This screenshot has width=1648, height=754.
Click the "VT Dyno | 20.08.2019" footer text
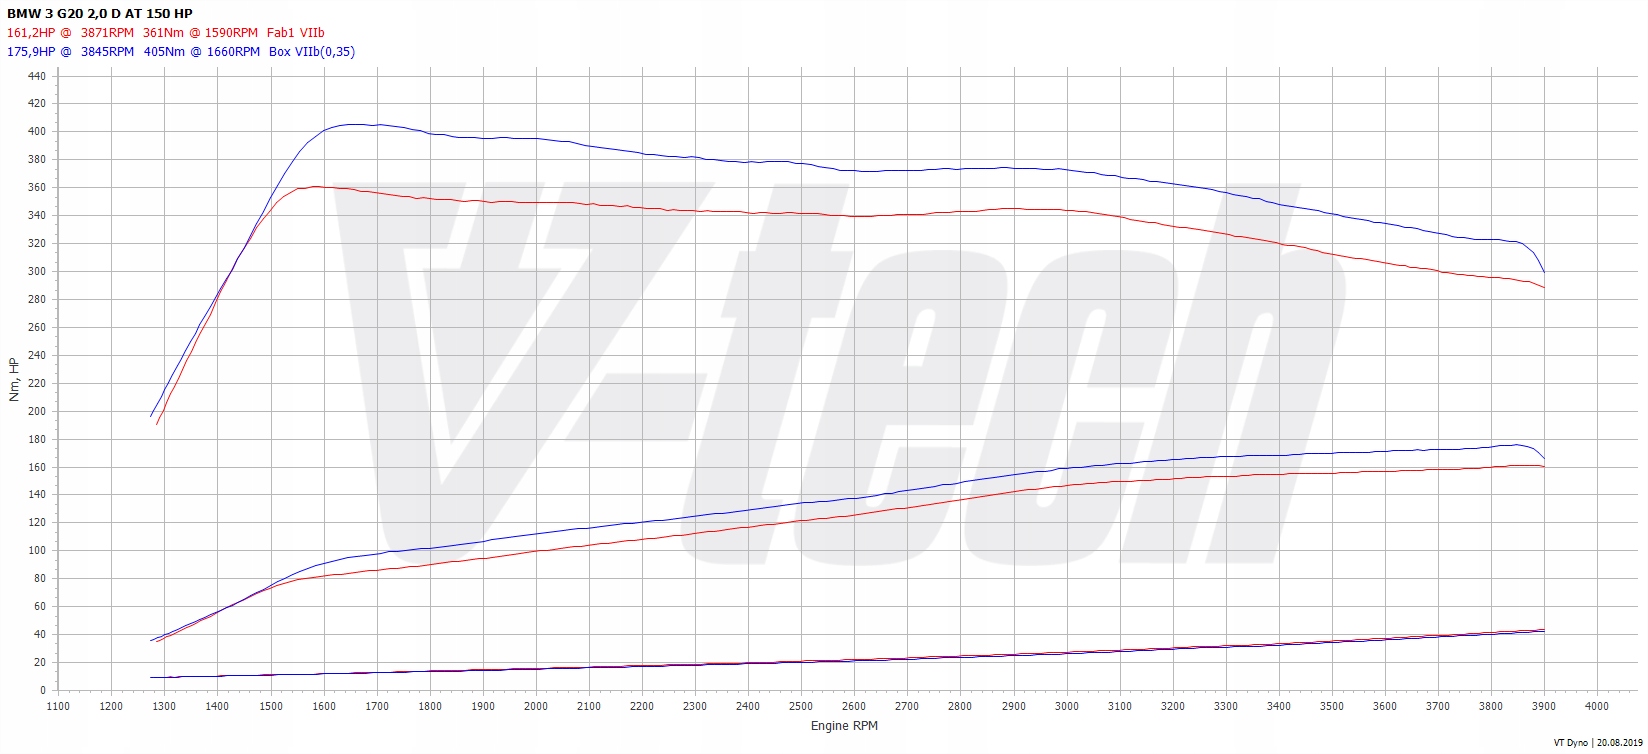point(1597,743)
